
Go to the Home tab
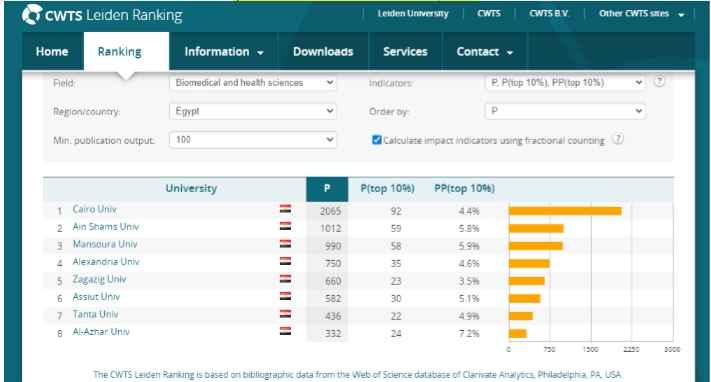coord(52,52)
